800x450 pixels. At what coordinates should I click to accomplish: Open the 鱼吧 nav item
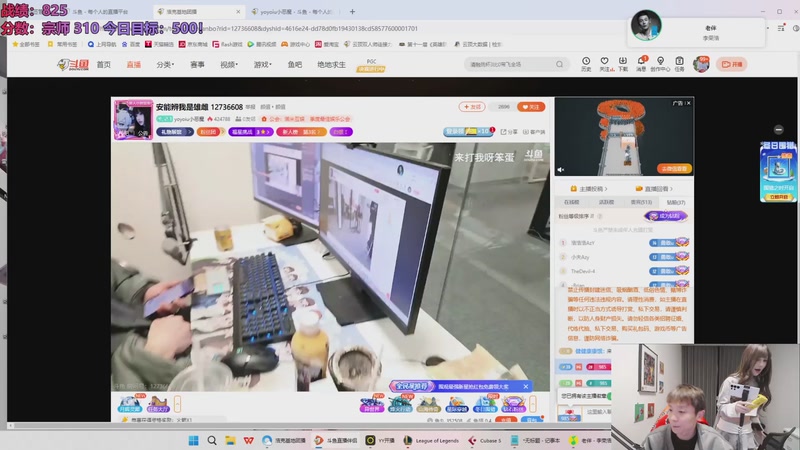coord(294,64)
